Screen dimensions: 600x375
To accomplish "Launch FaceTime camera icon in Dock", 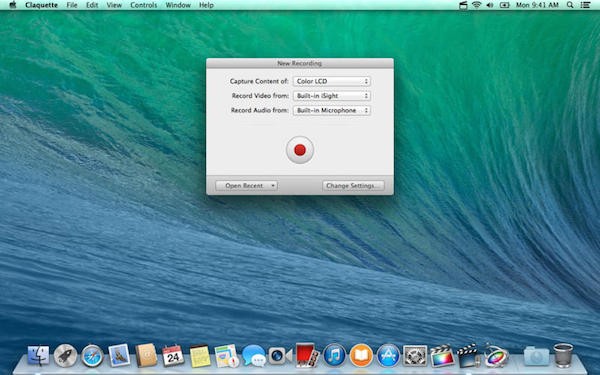I will point(280,356).
